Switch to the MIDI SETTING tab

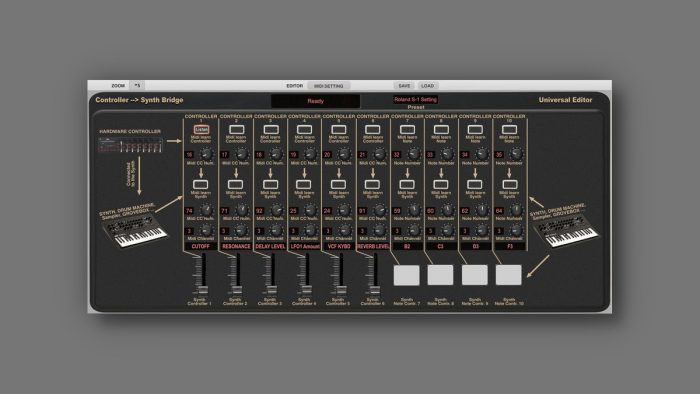tap(329, 86)
